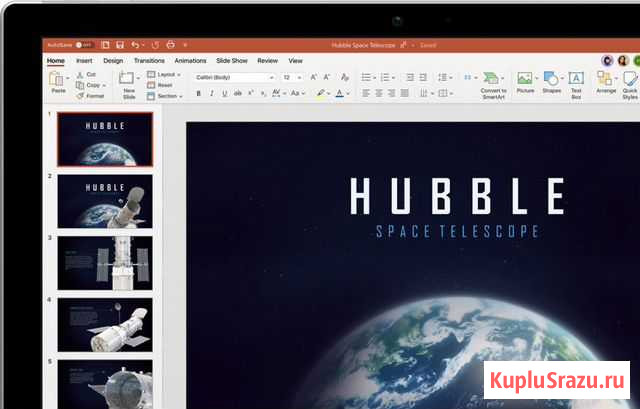Click the Paste button

pos(58,83)
